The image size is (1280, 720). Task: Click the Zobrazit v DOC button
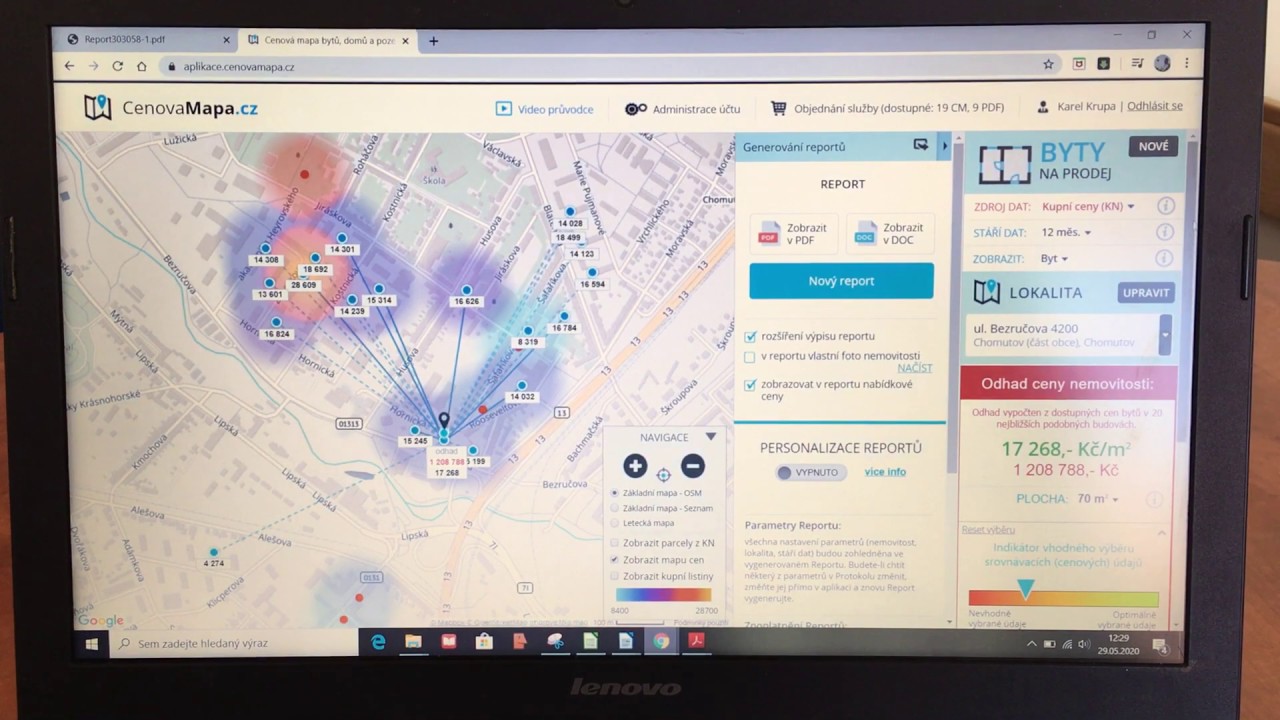(890, 234)
